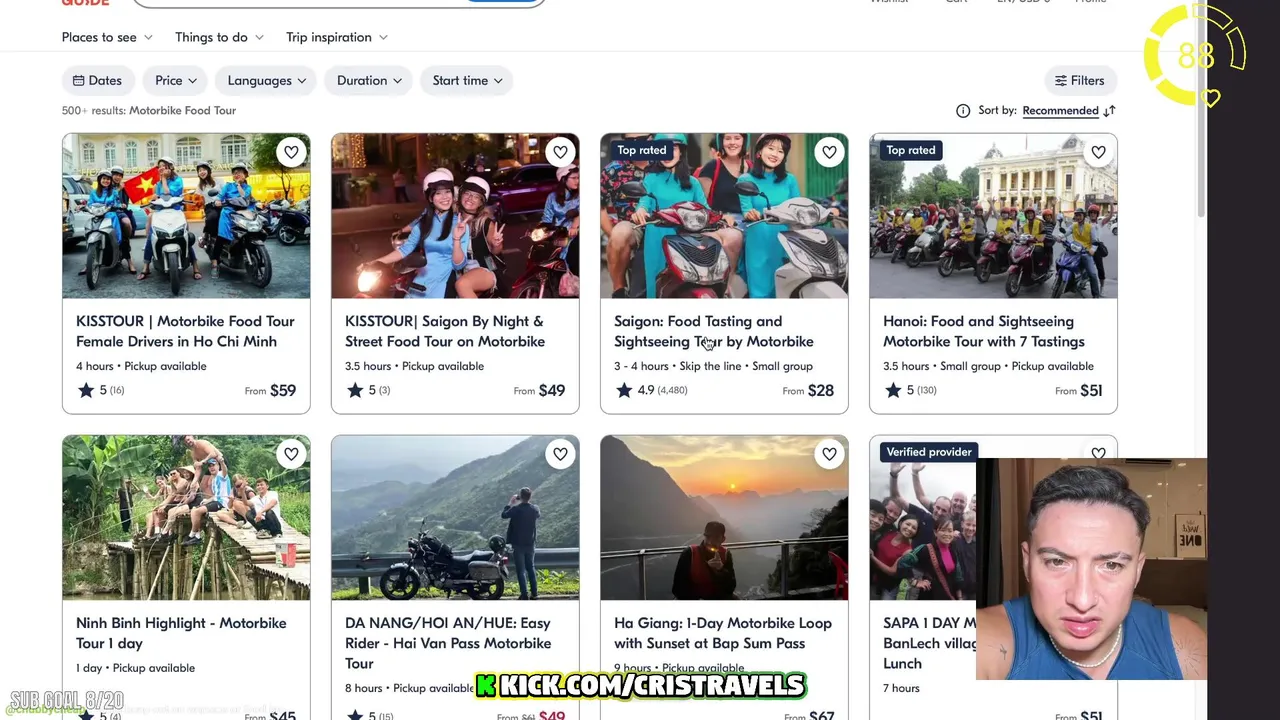This screenshot has width=1280, height=720.
Task: Open Ha Giang 1-Day Motorbike Loop title
Action: (723, 633)
